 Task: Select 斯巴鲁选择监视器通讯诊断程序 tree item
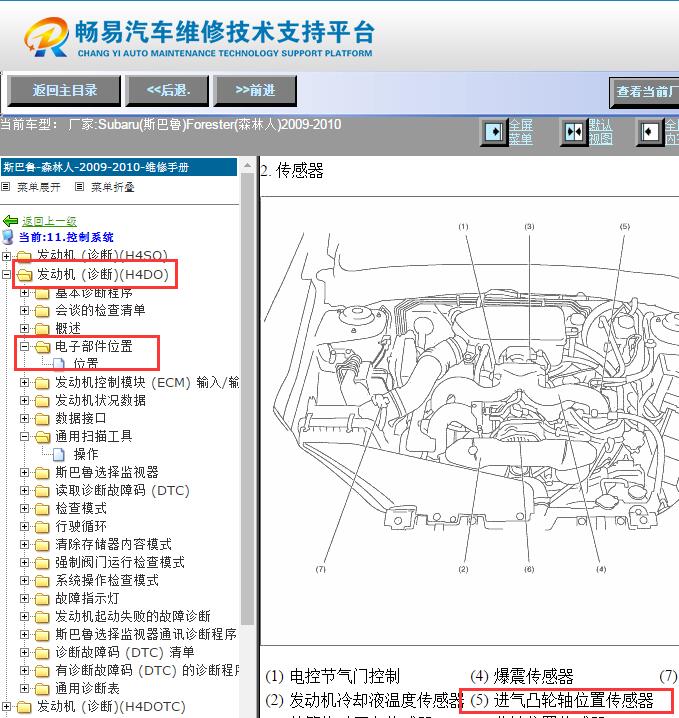146,634
